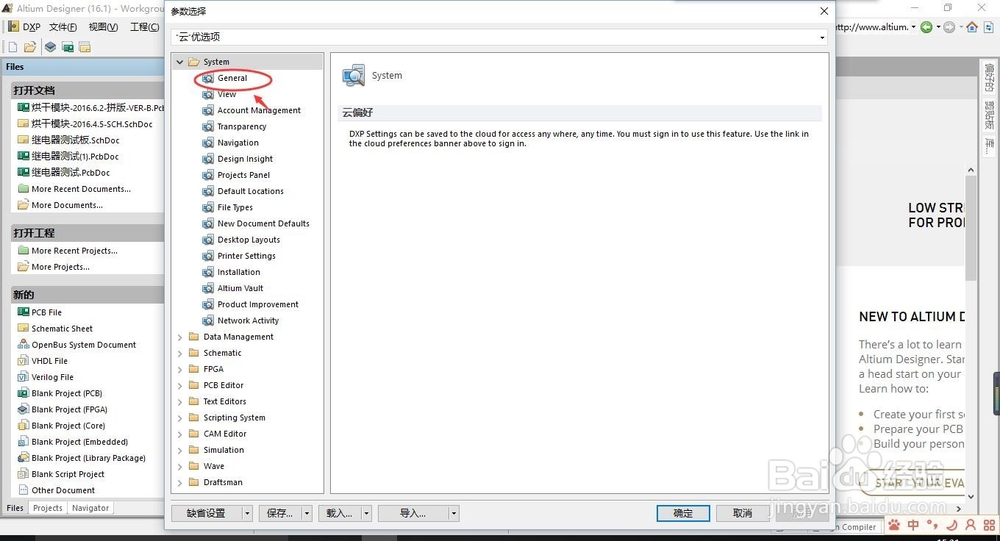Create a new PCB File

tap(47, 312)
